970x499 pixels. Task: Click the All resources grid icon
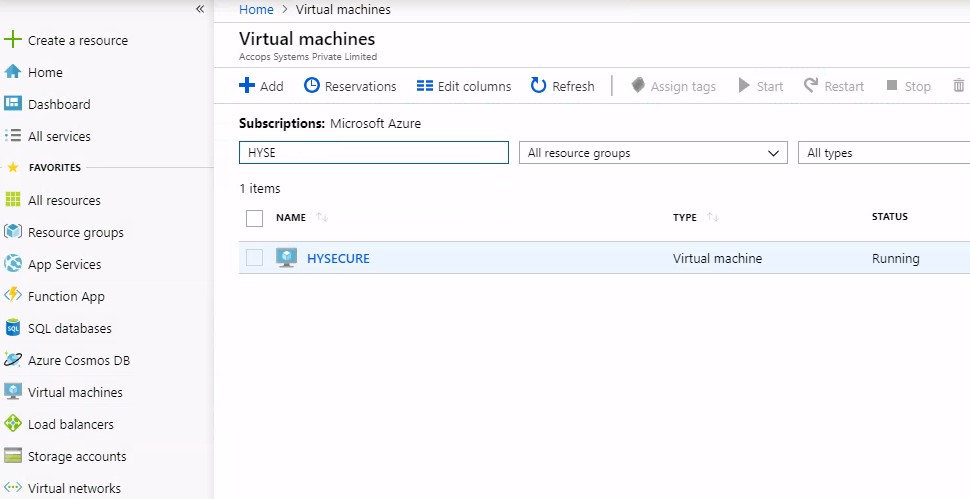click(12, 200)
